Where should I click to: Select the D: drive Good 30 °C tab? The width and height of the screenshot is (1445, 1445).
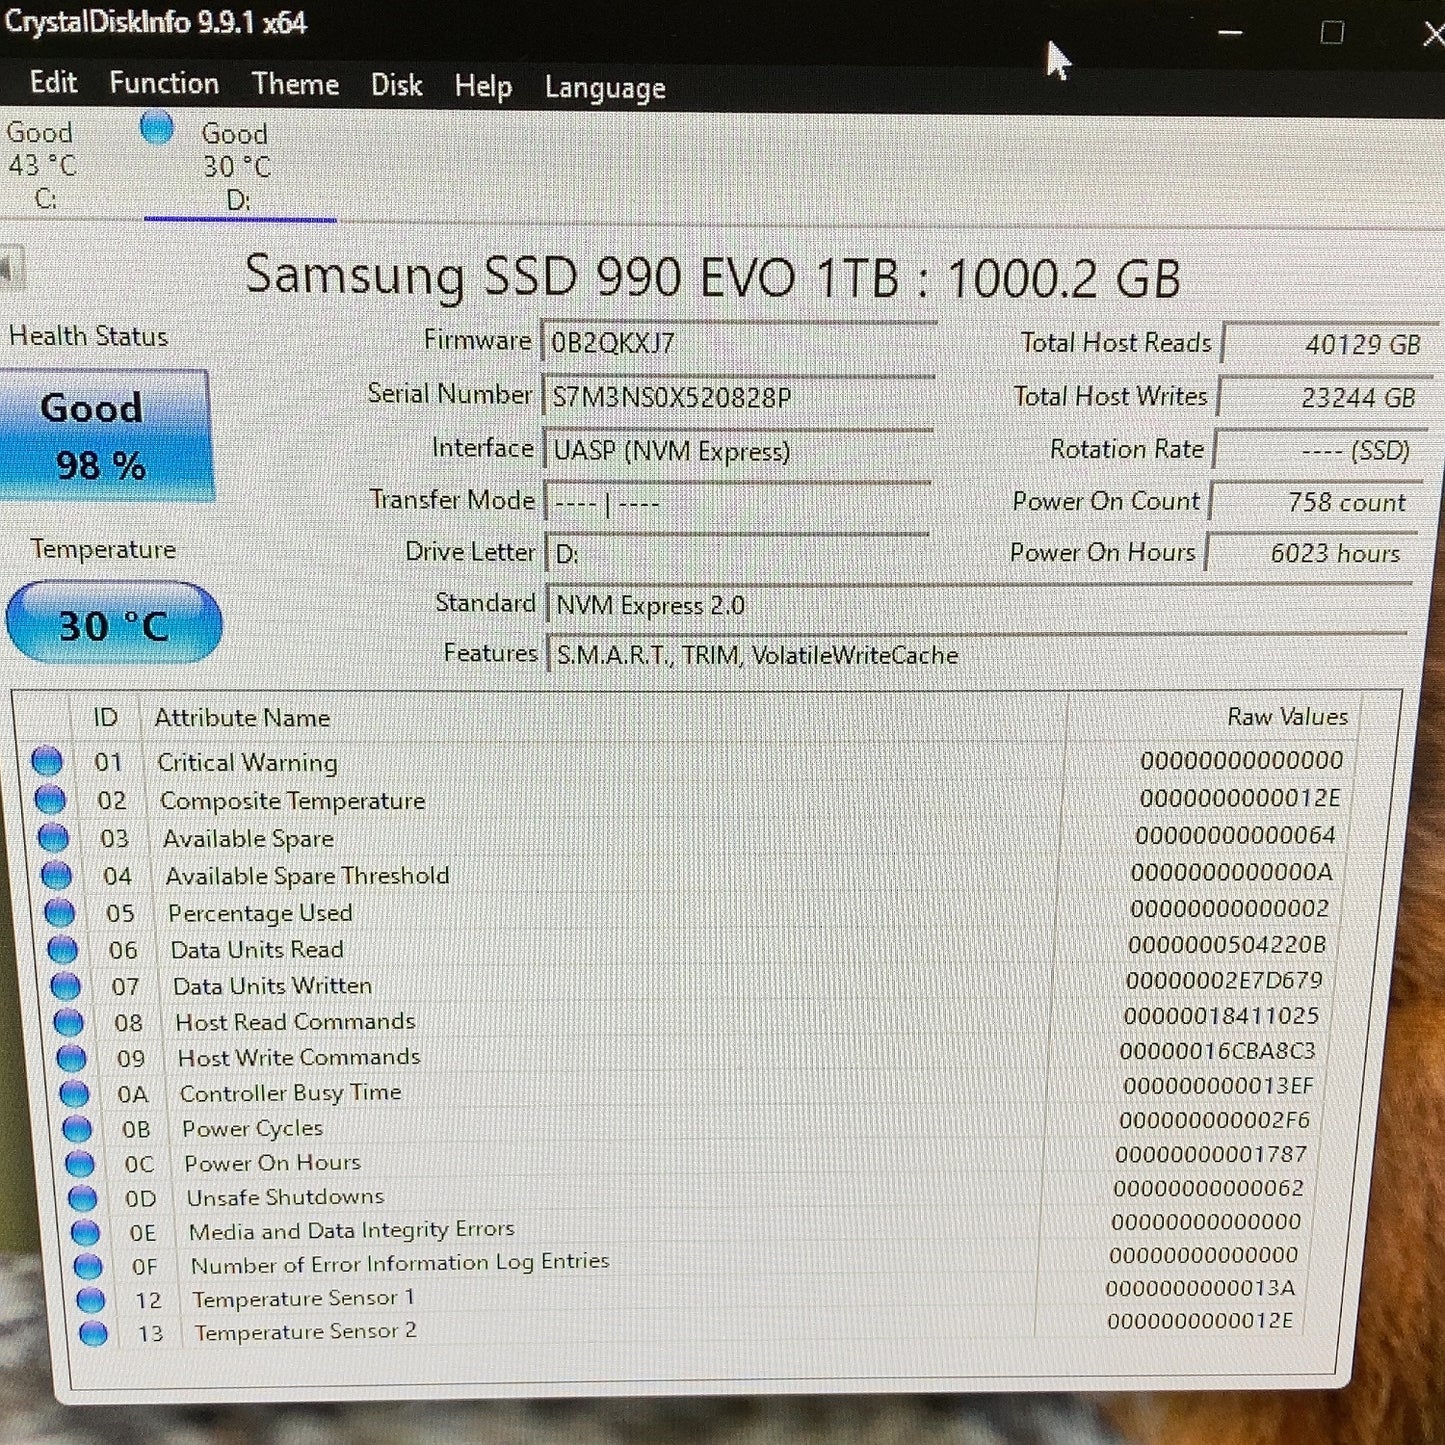[240, 165]
